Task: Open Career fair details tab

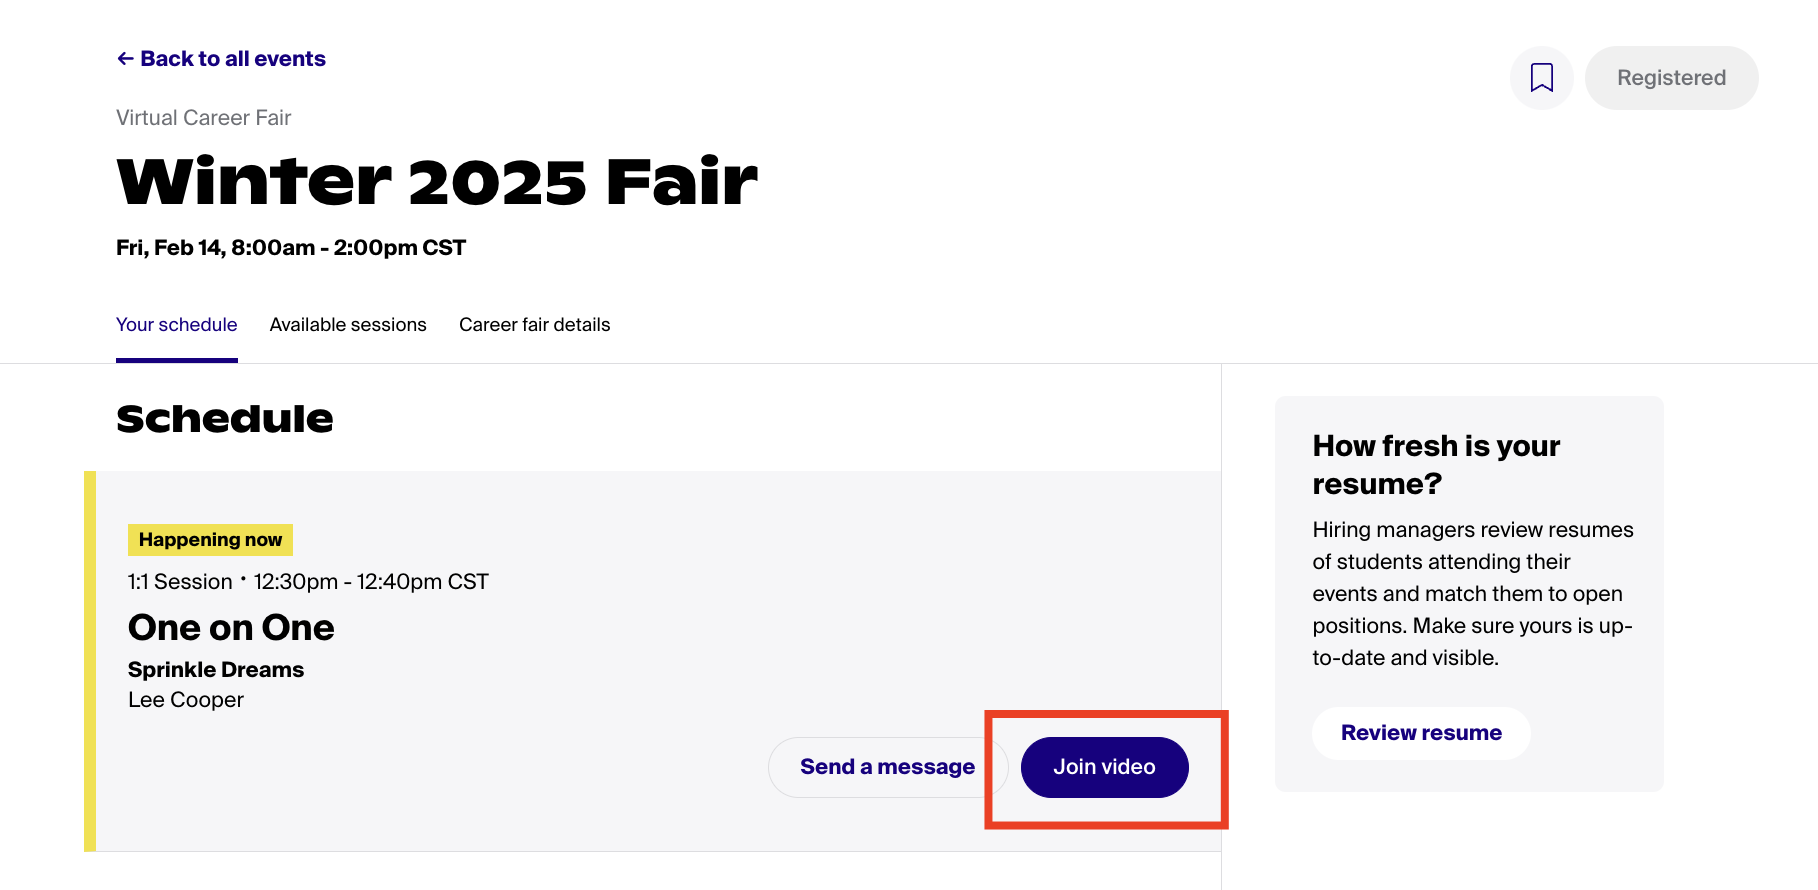Action: (x=534, y=325)
